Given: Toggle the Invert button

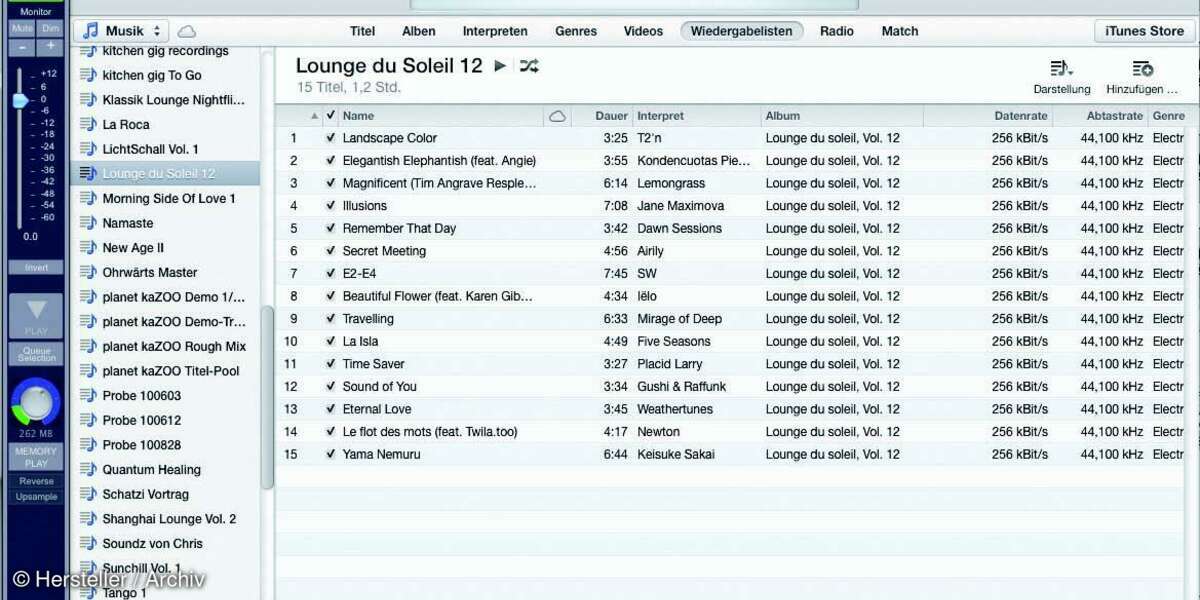Looking at the screenshot, I should 36,267.
